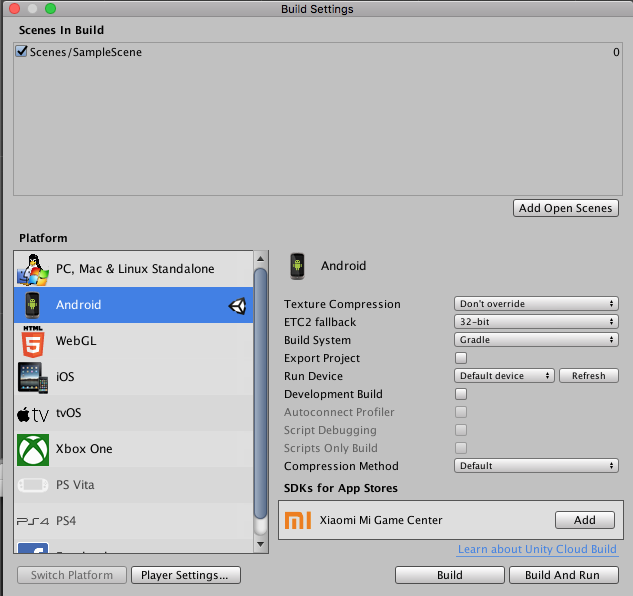Open the Run Device dropdown
The height and width of the screenshot is (596, 633).
coord(504,376)
